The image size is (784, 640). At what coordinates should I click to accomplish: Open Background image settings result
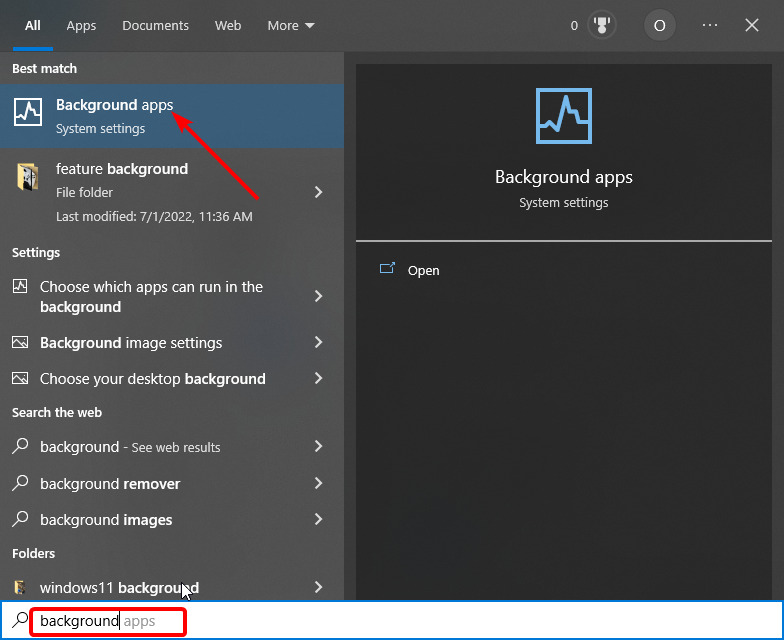coord(172,342)
